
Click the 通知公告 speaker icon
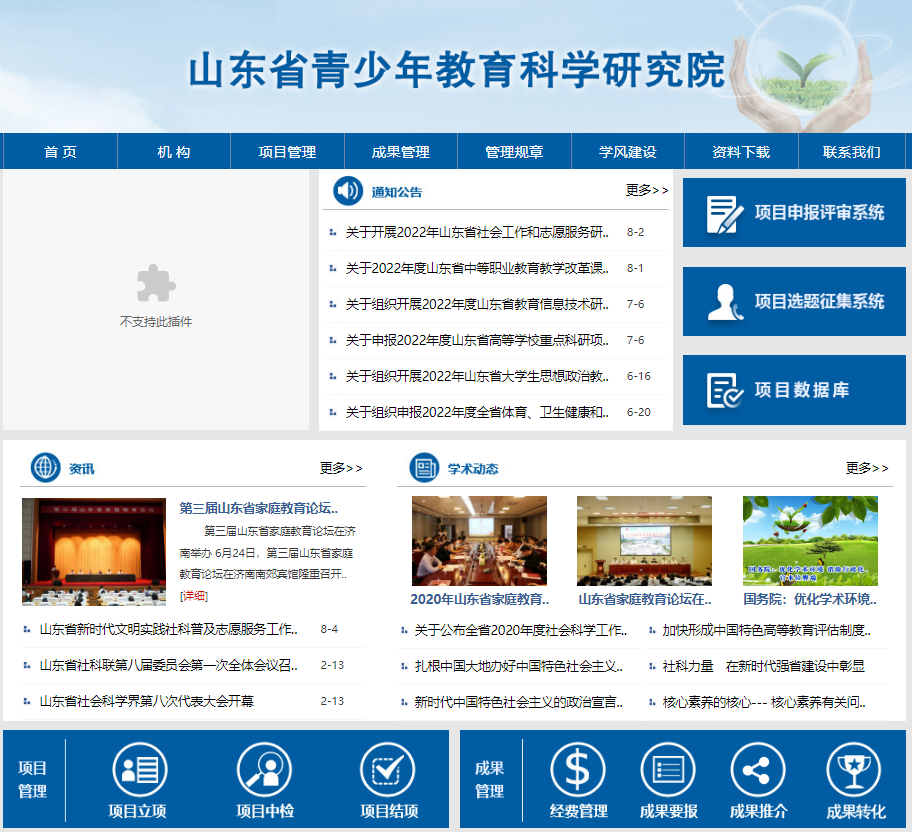pos(348,190)
